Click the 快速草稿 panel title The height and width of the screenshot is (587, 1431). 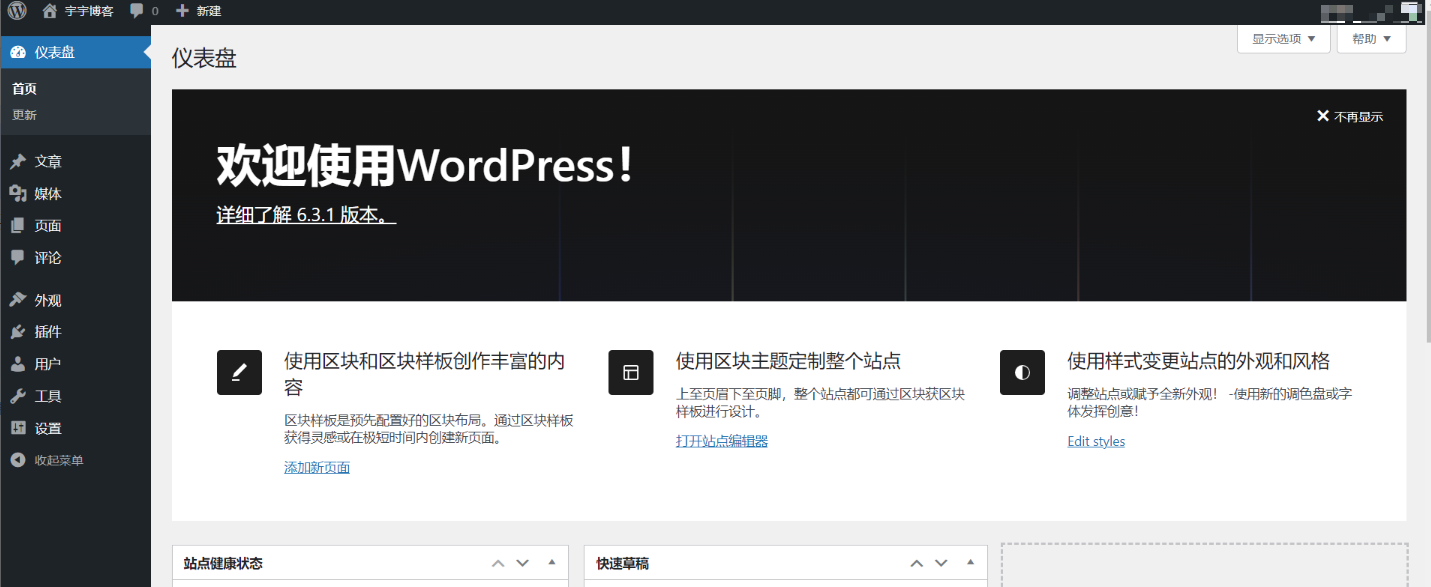[622, 564]
